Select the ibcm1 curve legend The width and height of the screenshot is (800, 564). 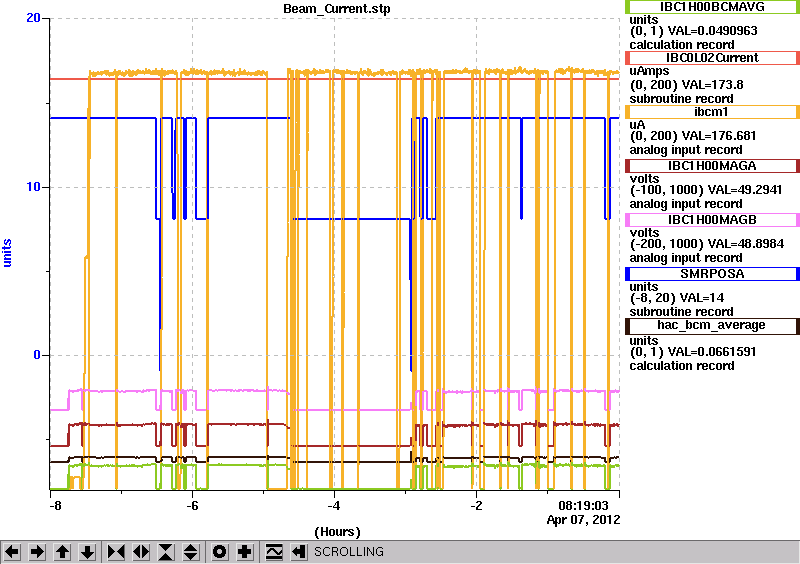[712, 112]
